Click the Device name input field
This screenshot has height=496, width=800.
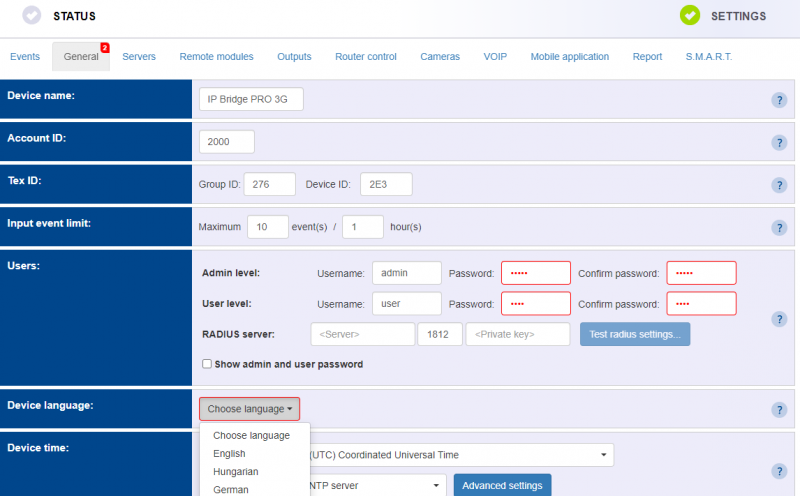point(251,100)
